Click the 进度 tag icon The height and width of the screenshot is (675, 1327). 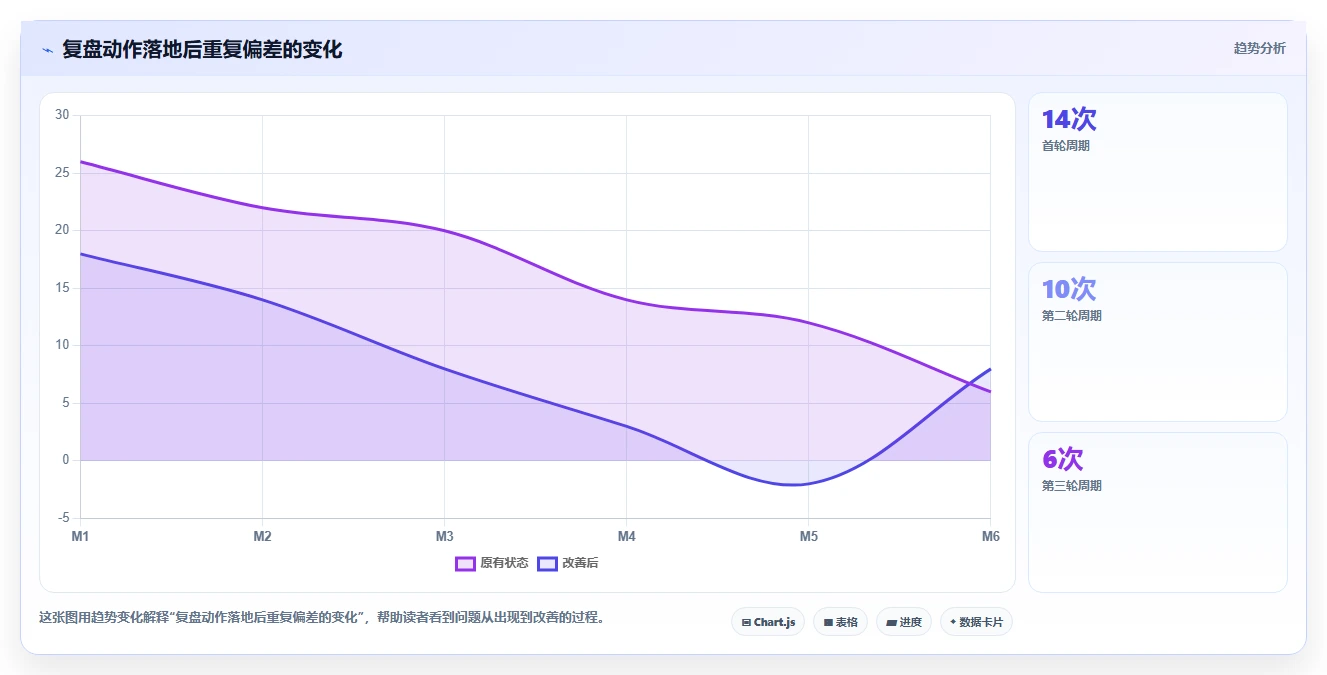[x=891, y=622]
